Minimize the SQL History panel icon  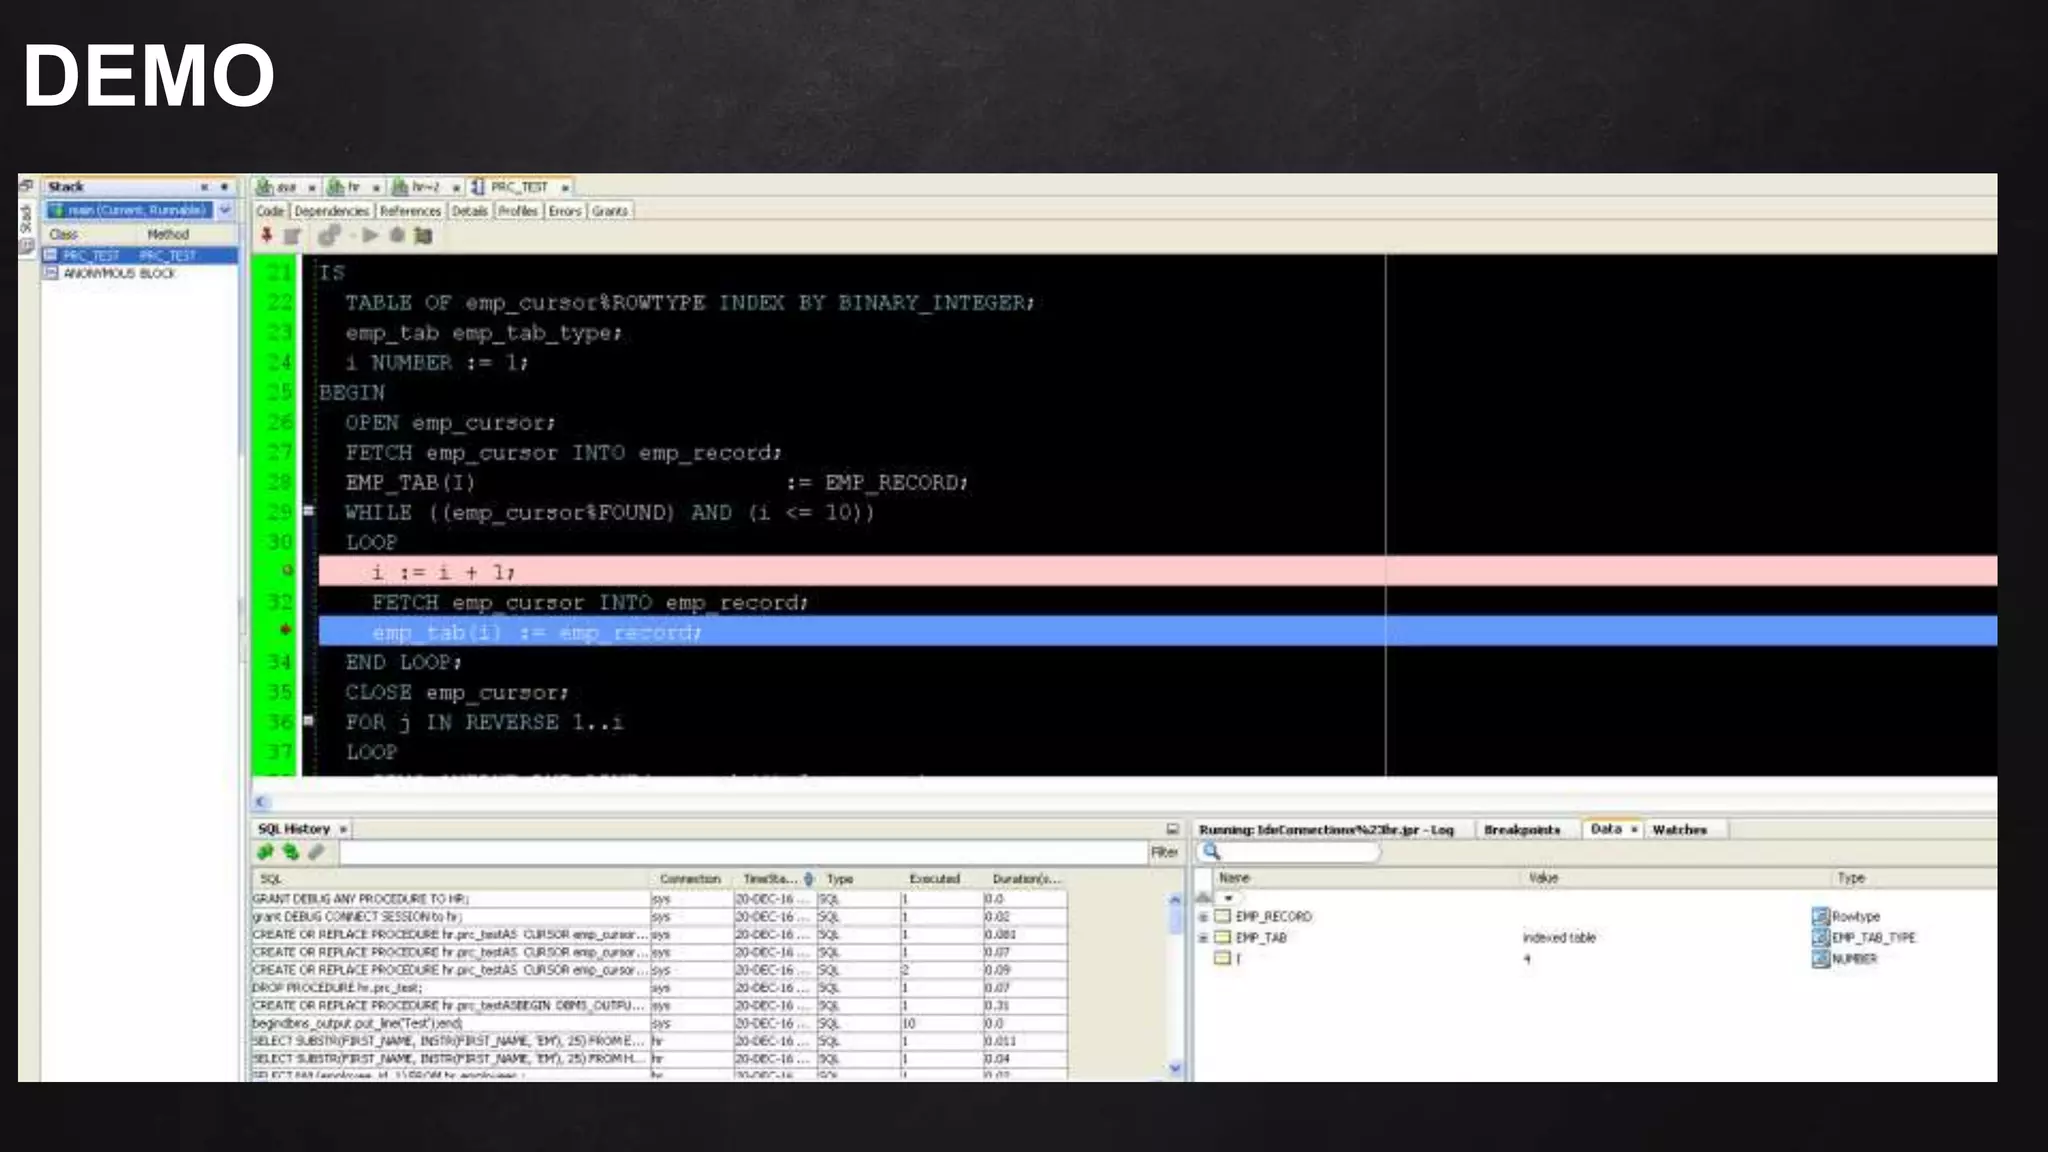click(1172, 829)
